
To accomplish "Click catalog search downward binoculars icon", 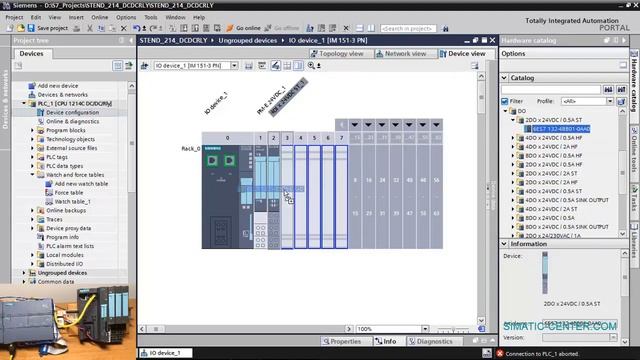I will coord(608,89).
